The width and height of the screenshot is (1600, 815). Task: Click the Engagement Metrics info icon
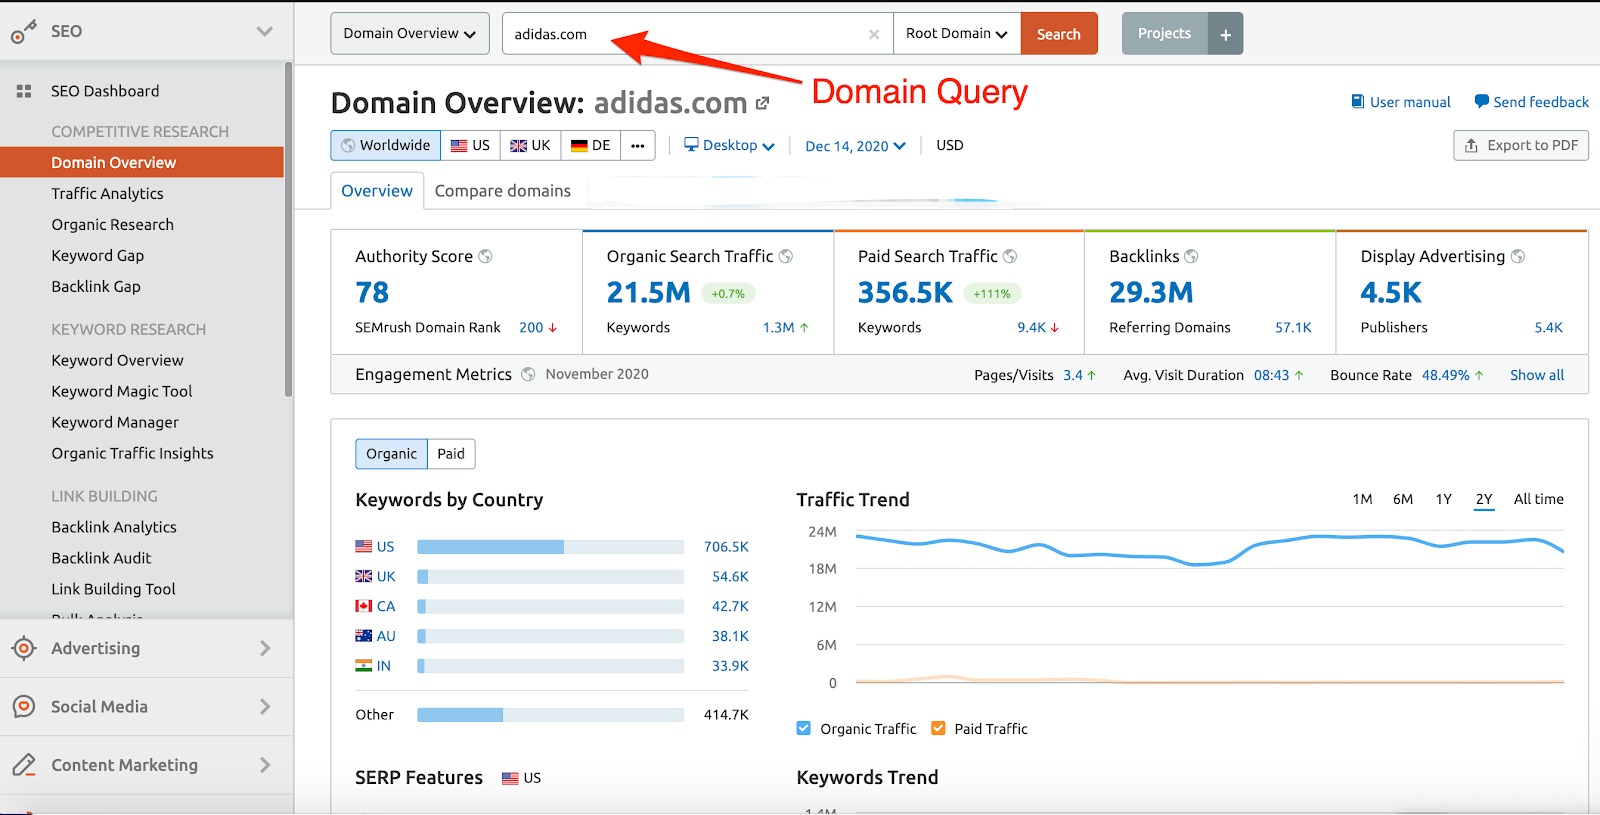528,374
